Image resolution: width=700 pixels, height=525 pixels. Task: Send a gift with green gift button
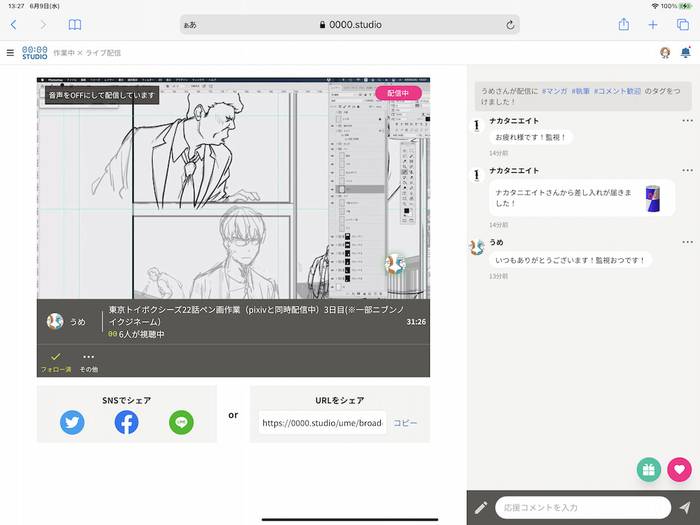tap(649, 470)
